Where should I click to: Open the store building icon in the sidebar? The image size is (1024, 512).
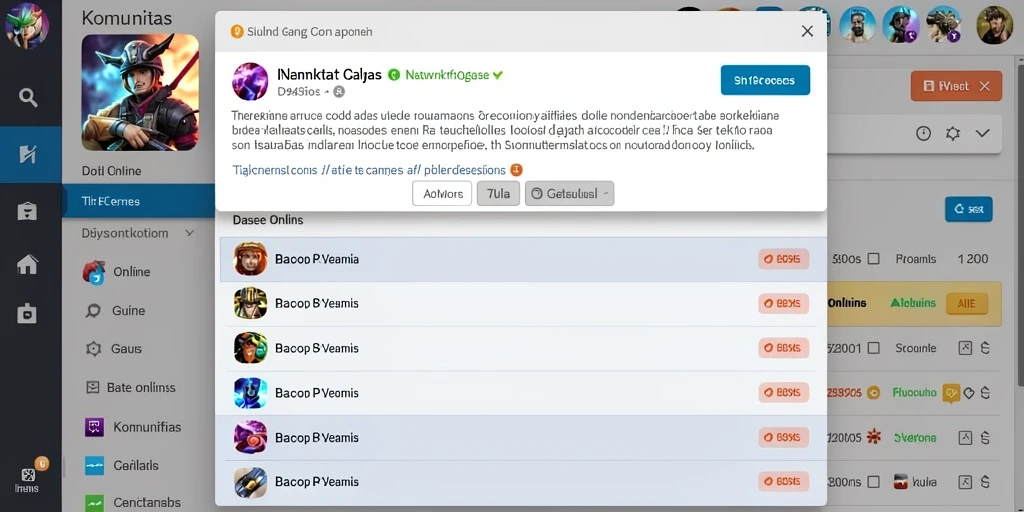point(27,211)
